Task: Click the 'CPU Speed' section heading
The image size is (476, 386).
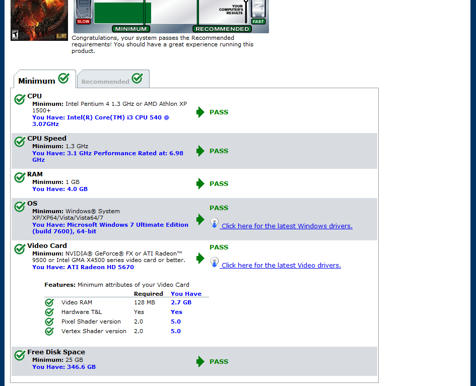Action: [x=47, y=138]
